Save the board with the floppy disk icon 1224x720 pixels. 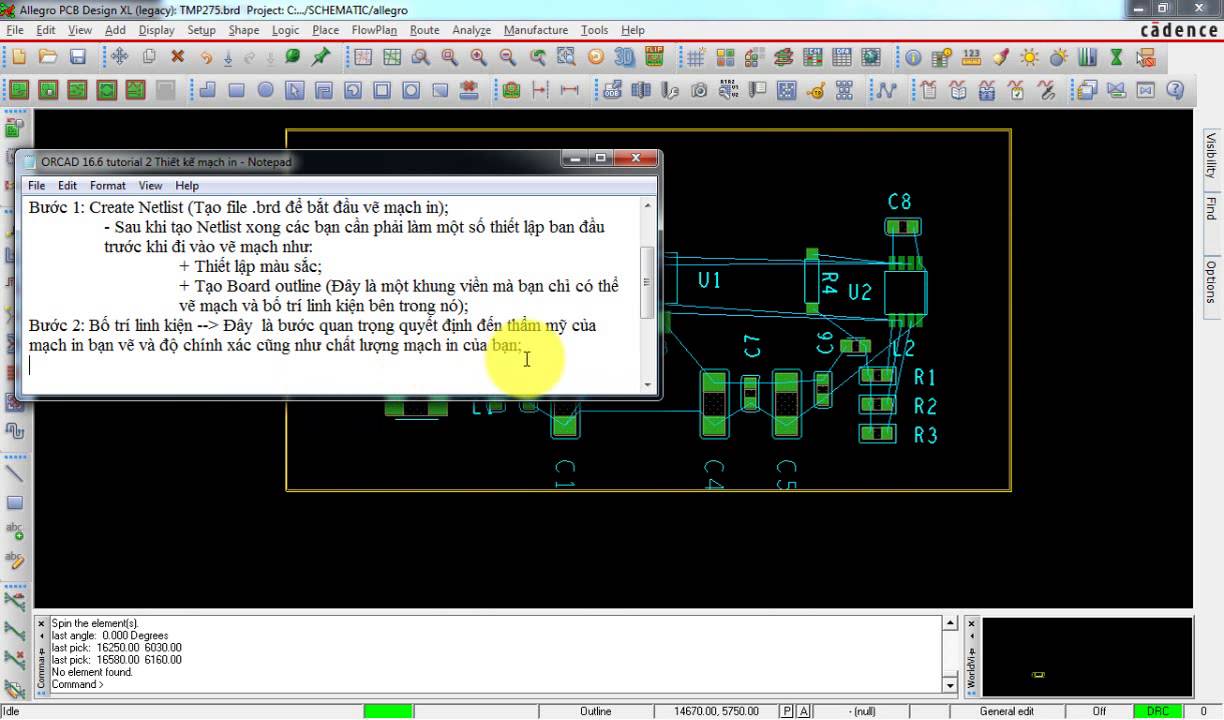(77, 57)
